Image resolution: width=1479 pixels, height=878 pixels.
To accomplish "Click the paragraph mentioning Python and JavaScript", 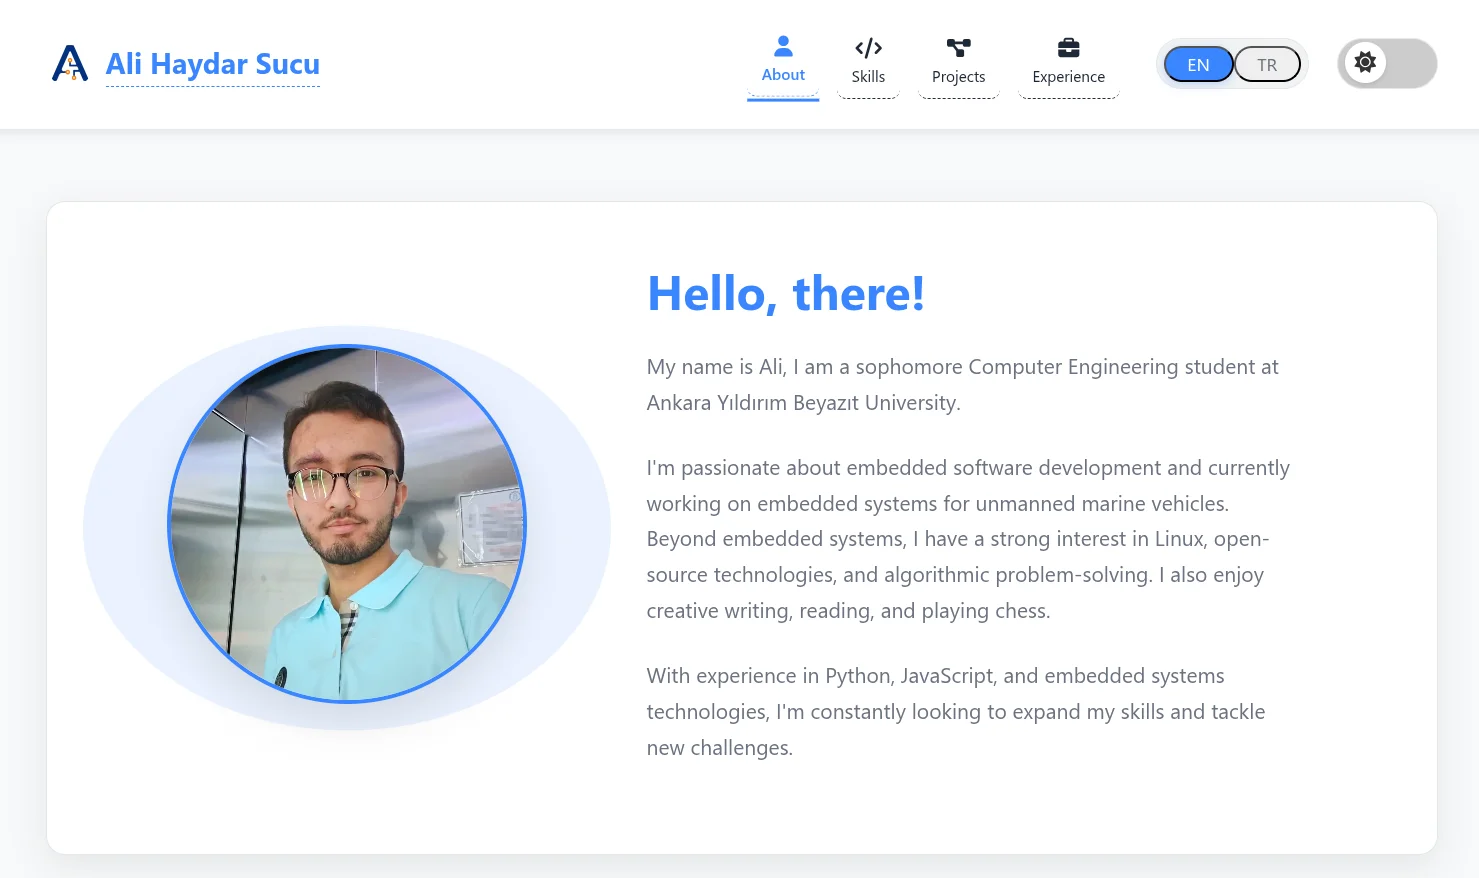I will coord(955,712).
